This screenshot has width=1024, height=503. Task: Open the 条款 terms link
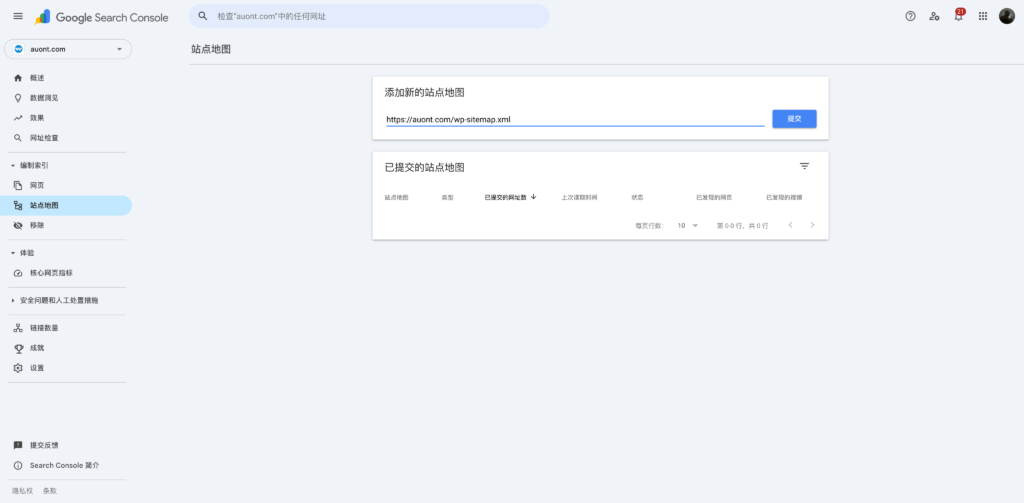coord(50,491)
